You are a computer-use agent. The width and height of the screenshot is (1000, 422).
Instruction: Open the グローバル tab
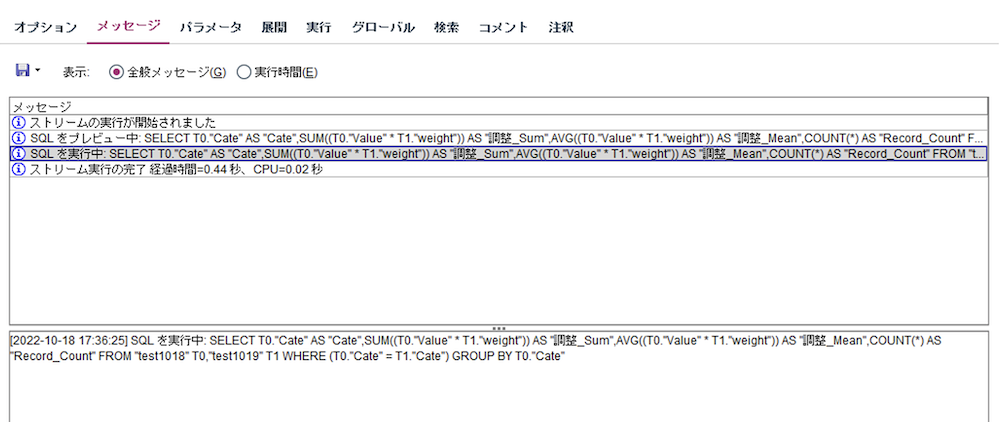click(x=383, y=27)
